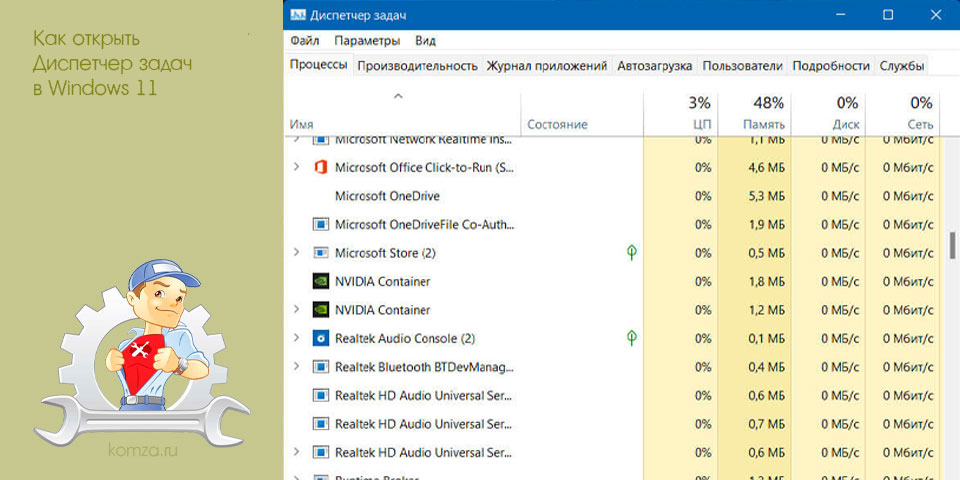Switch to the Процессы tab
This screenshot has width=960, height=480.
click(x=318, y=65)
